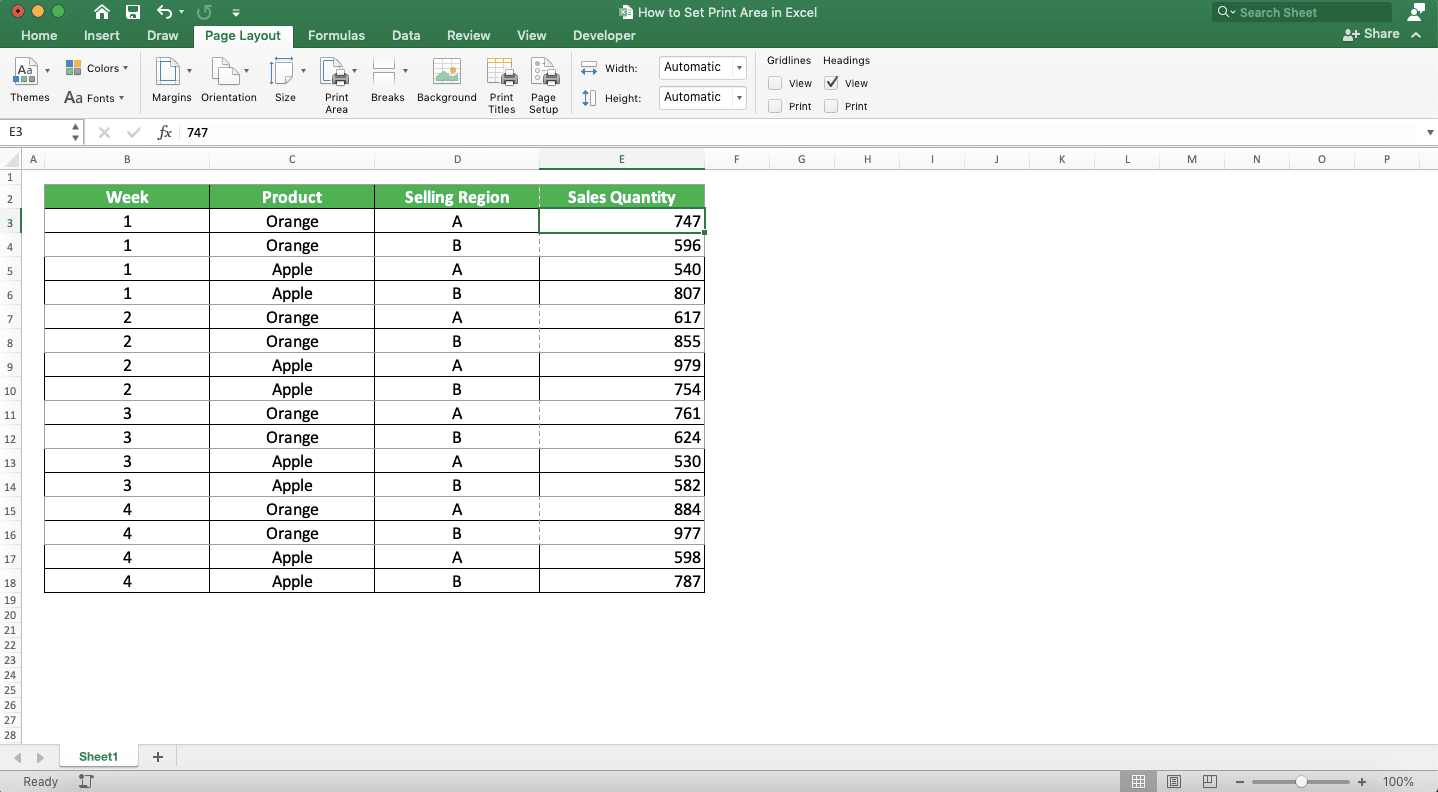This screenshot has width=1438, height=792.
Task: Redo the last action
Action: 204,12
